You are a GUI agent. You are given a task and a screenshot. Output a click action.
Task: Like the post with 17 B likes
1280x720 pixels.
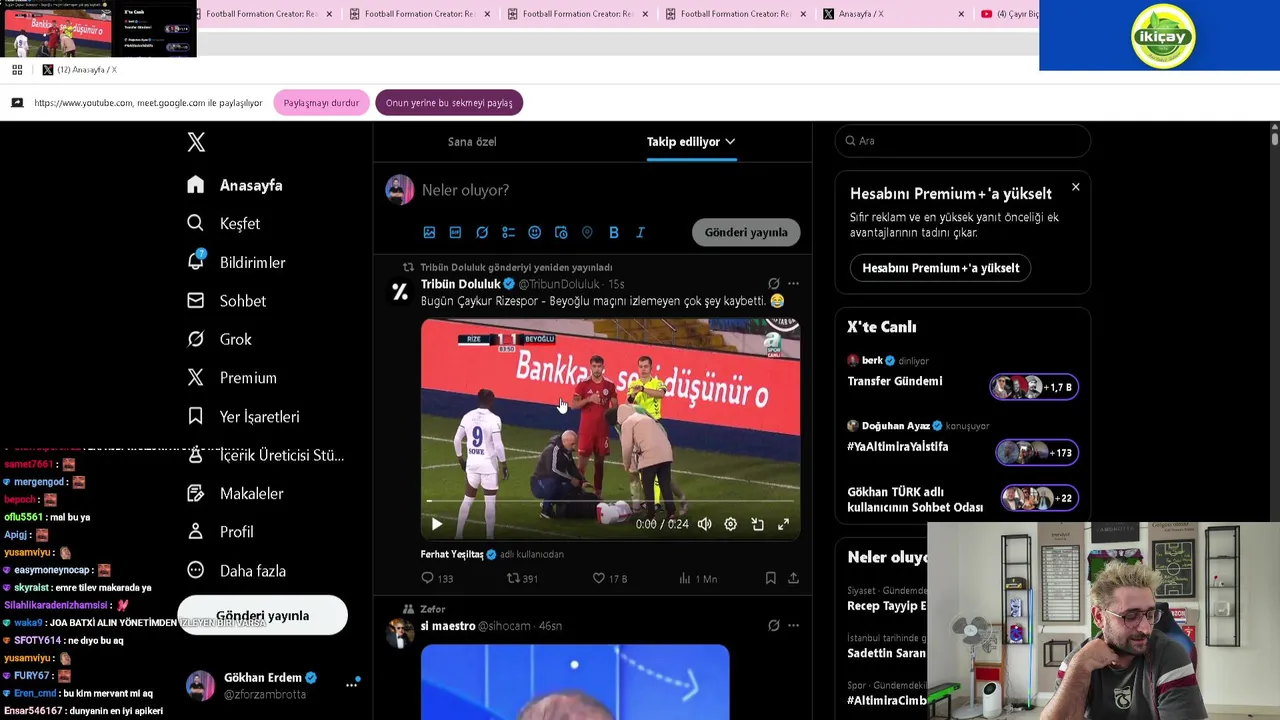[610, 578]
